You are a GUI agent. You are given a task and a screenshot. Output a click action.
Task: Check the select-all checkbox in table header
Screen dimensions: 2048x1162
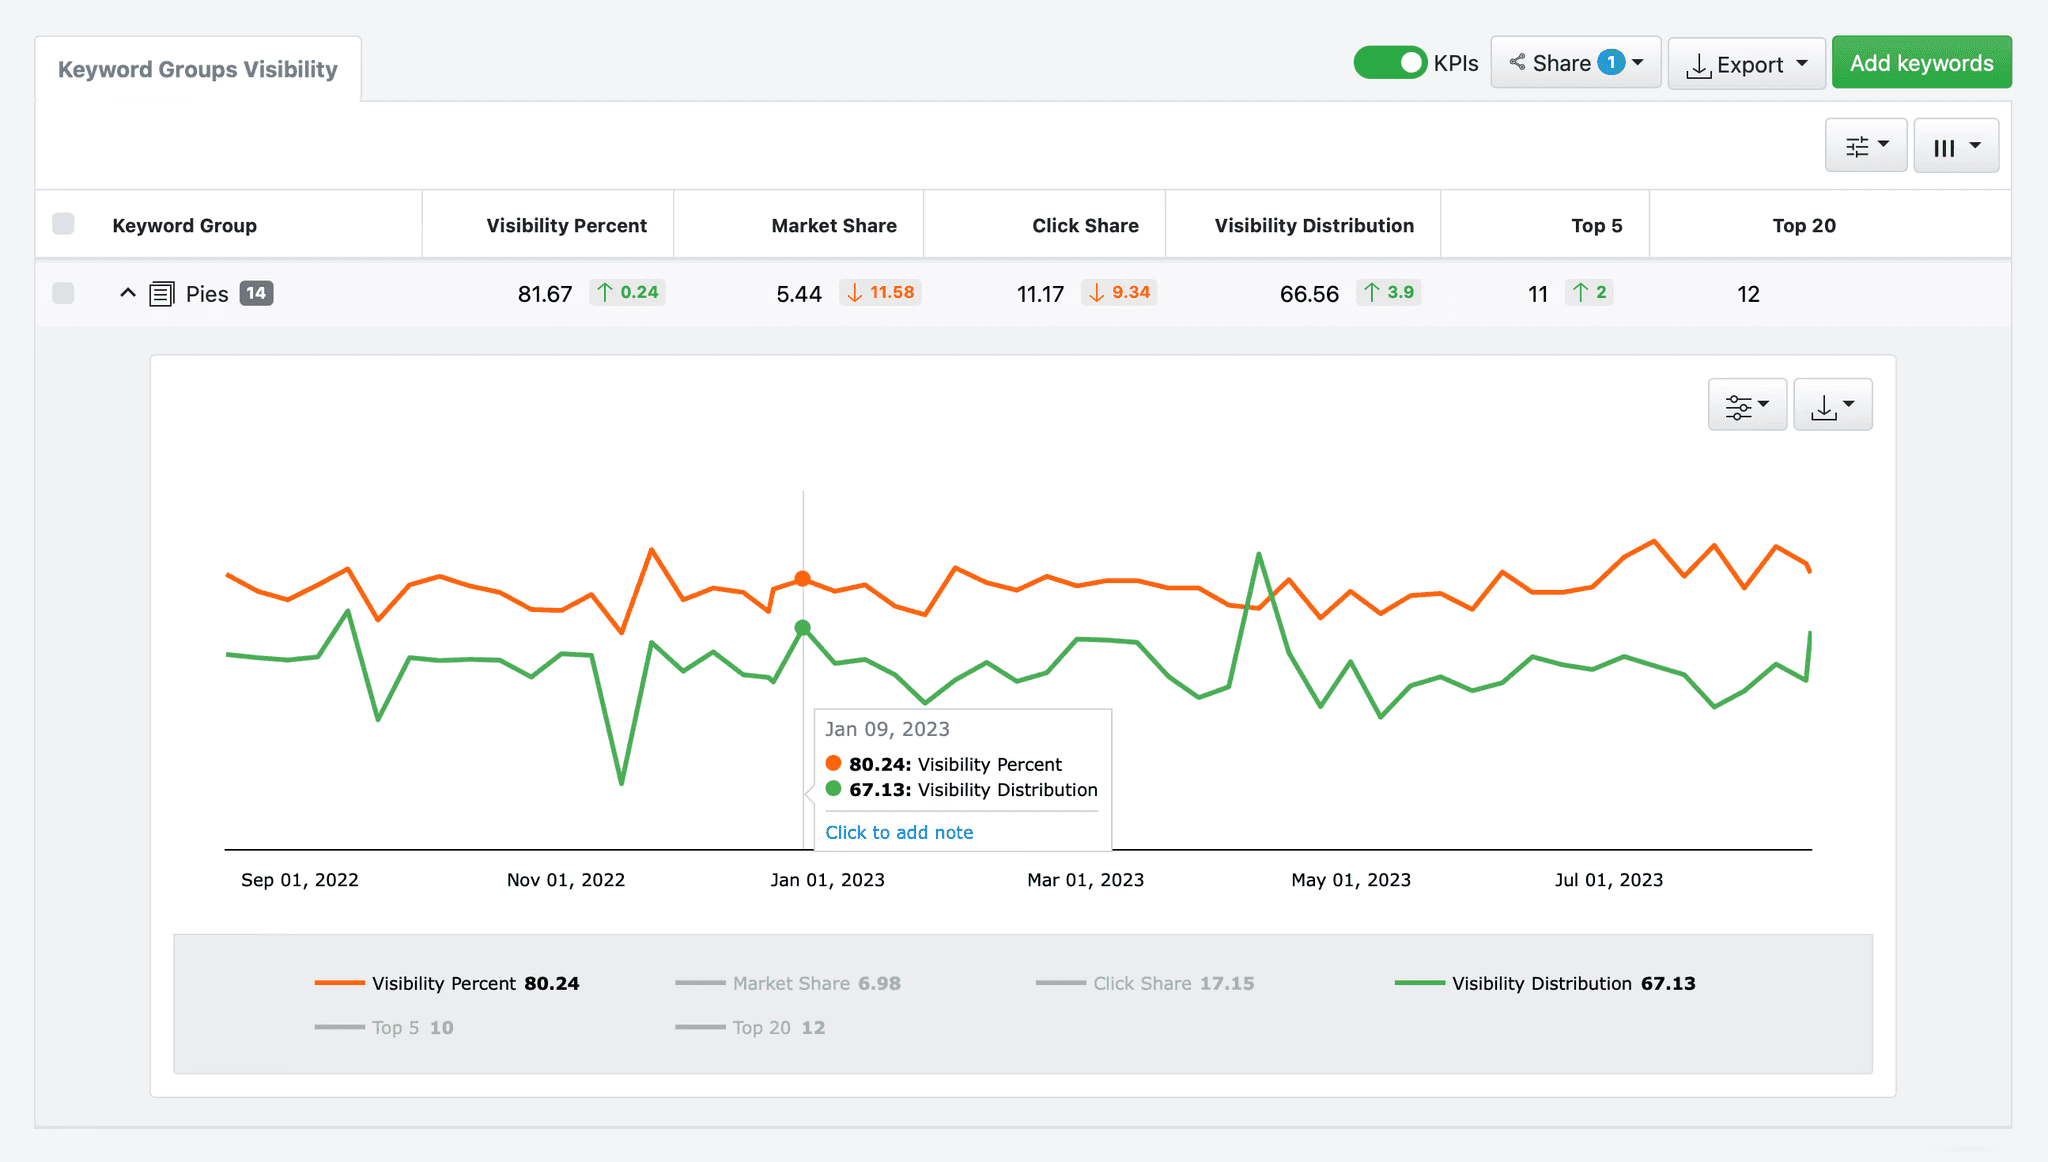tap(63, 224)
